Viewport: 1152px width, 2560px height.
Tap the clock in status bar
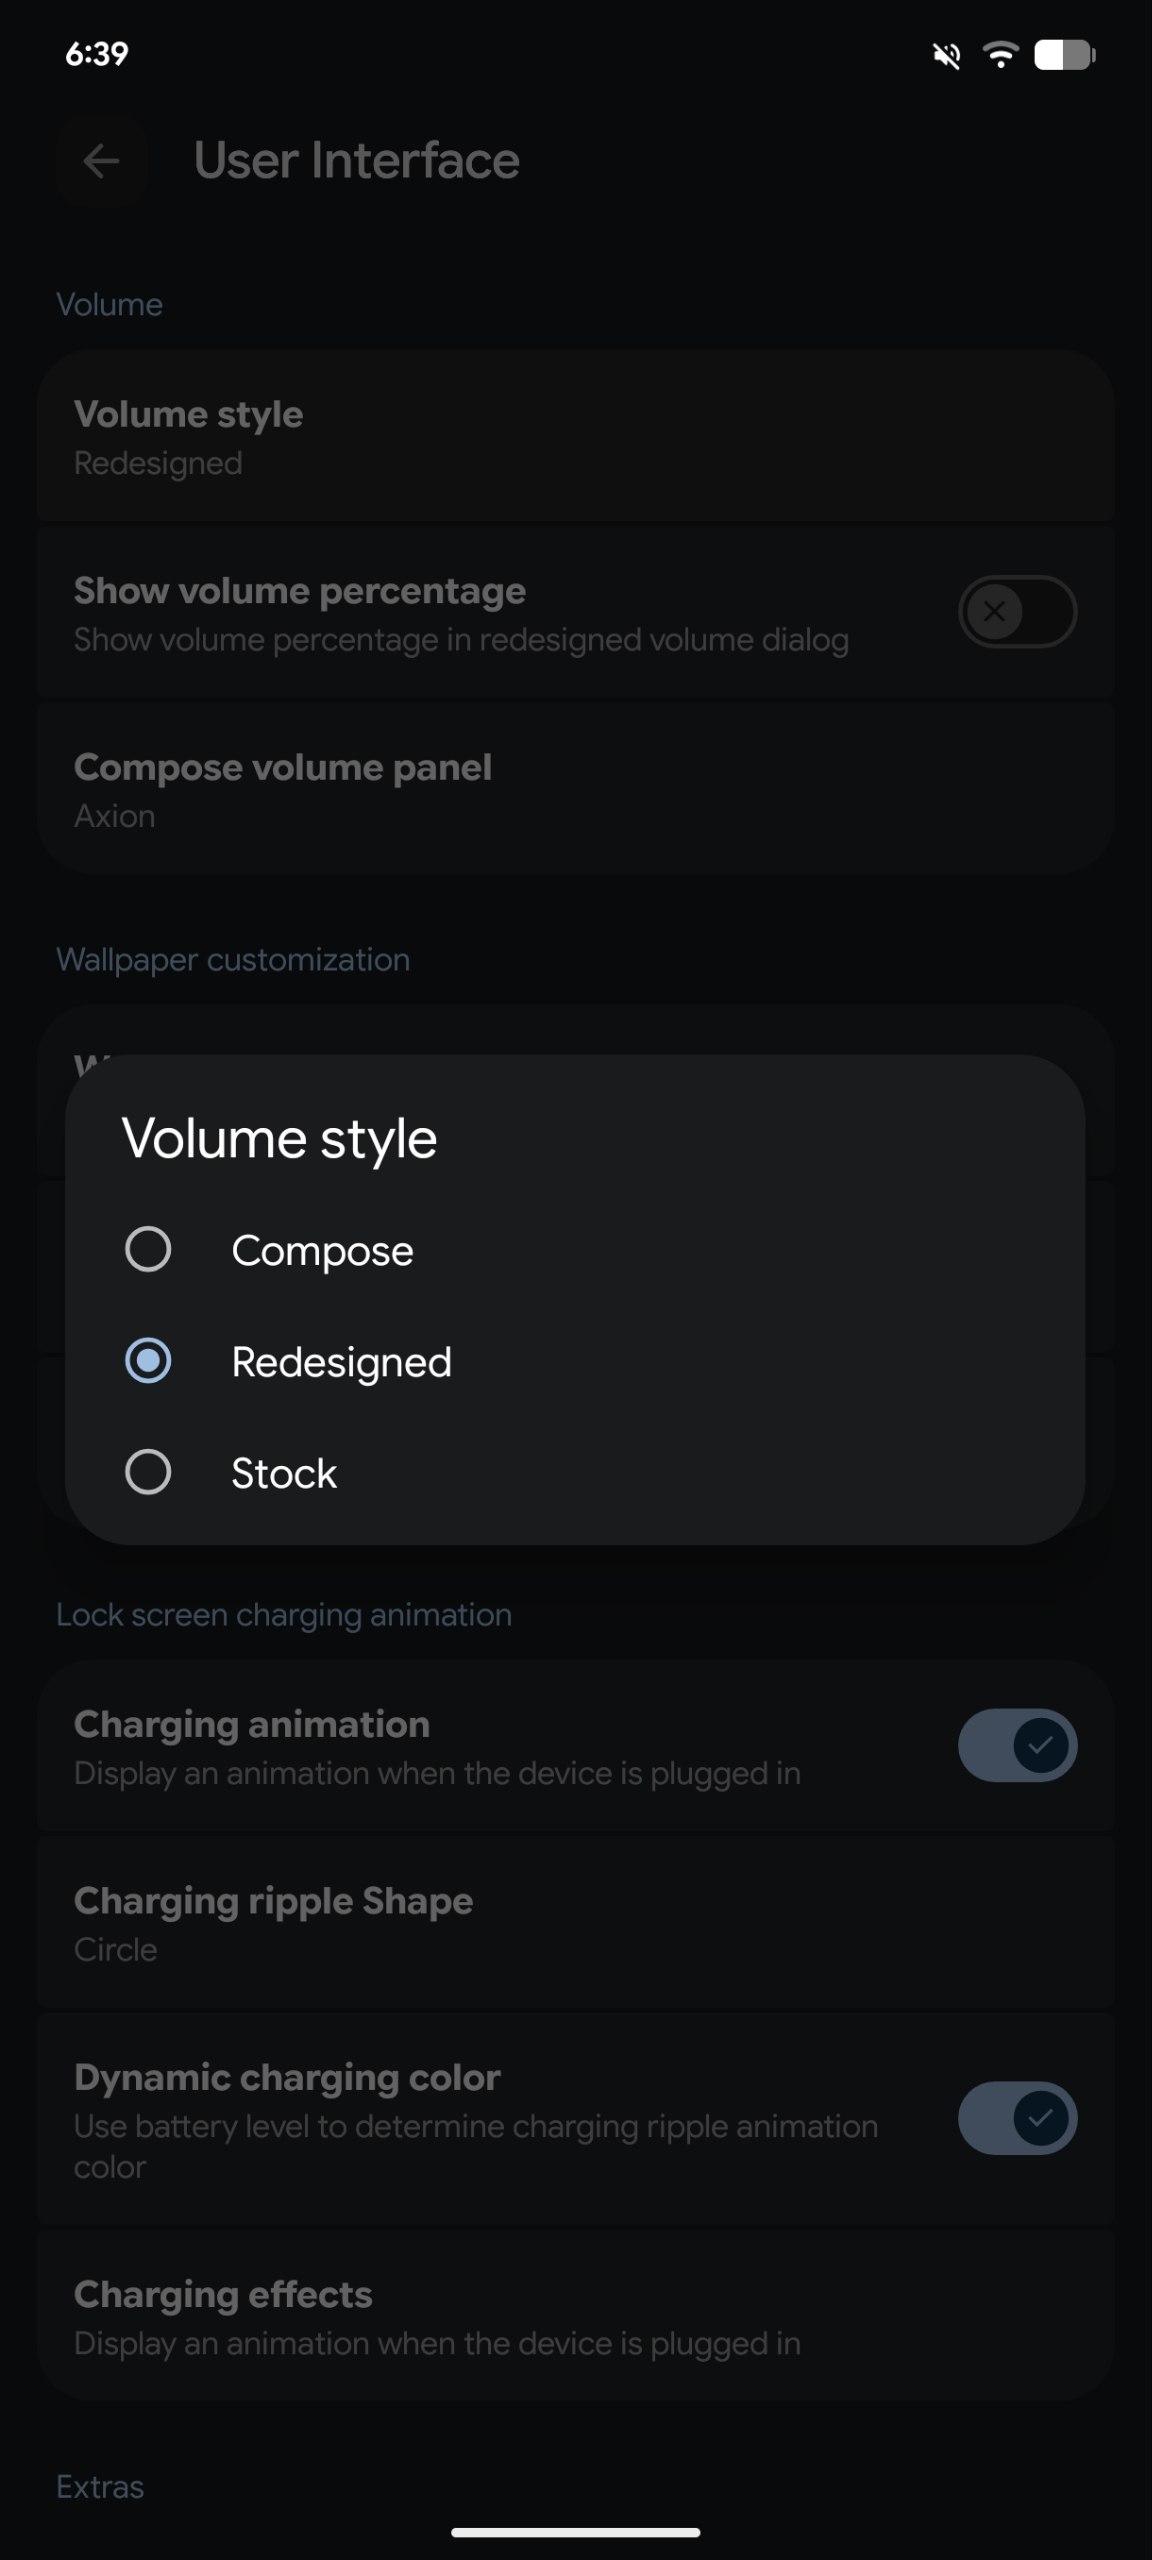97,54
